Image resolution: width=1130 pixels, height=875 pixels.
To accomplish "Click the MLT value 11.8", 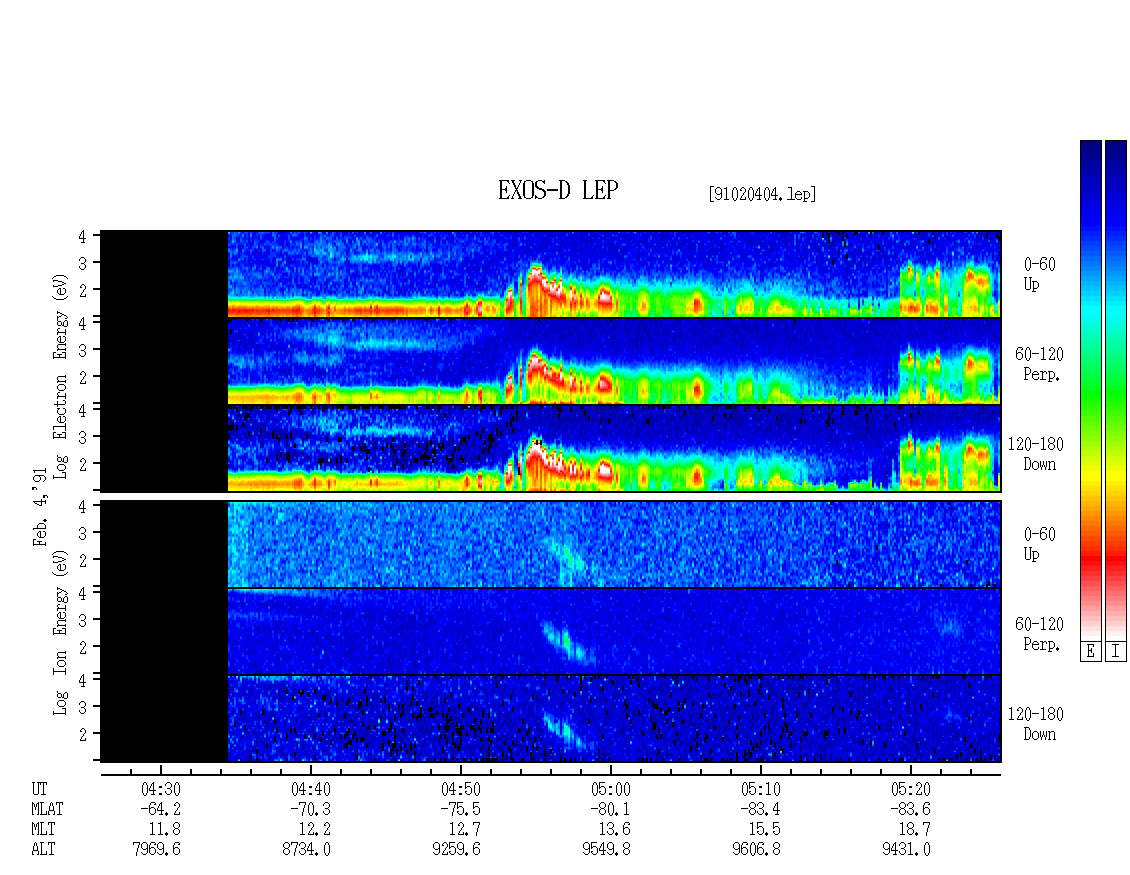I will [x=166, y=830].
